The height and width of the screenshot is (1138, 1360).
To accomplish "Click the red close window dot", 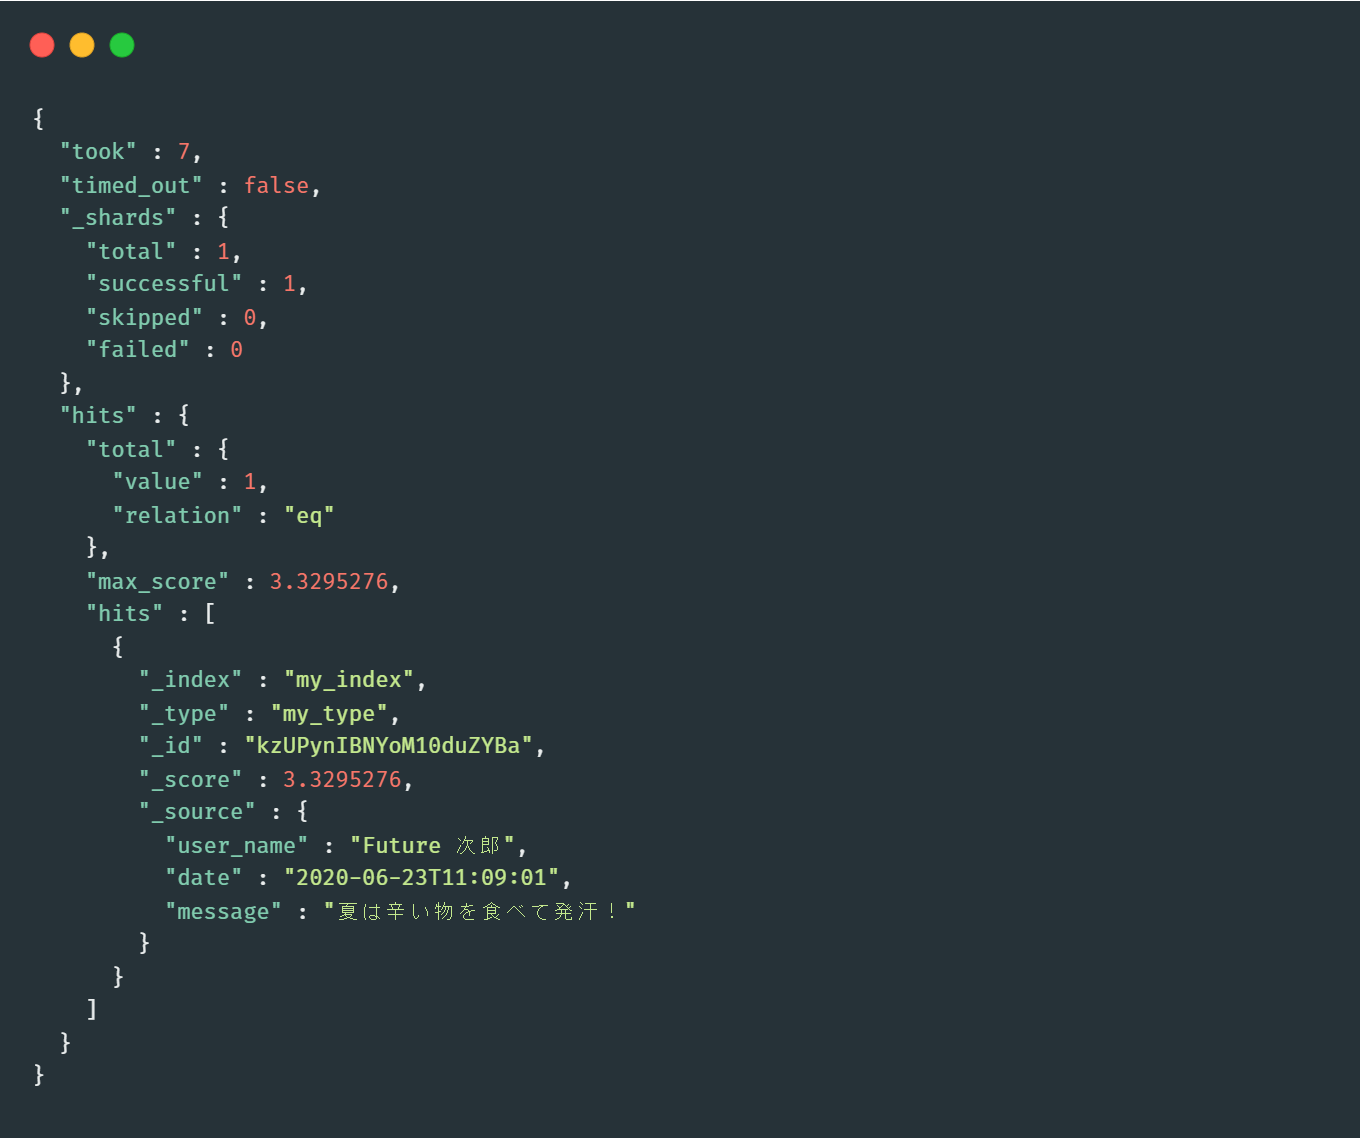I will coord(42,45).
